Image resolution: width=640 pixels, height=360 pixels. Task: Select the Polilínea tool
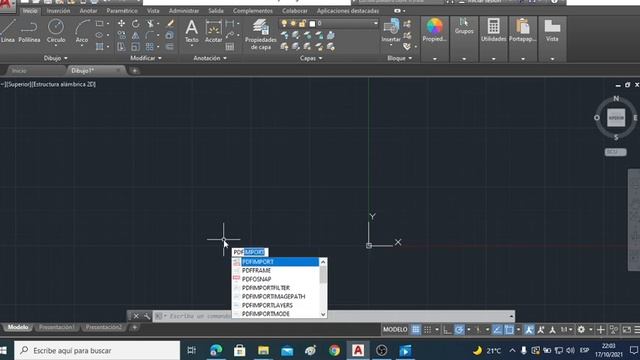(x=29, y=31)
